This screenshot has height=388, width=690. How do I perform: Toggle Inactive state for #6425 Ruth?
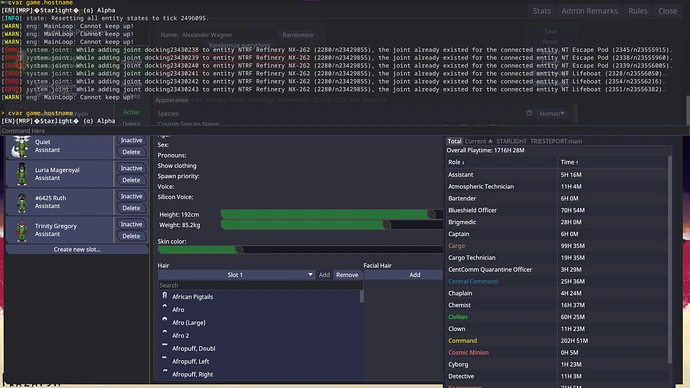131,196
